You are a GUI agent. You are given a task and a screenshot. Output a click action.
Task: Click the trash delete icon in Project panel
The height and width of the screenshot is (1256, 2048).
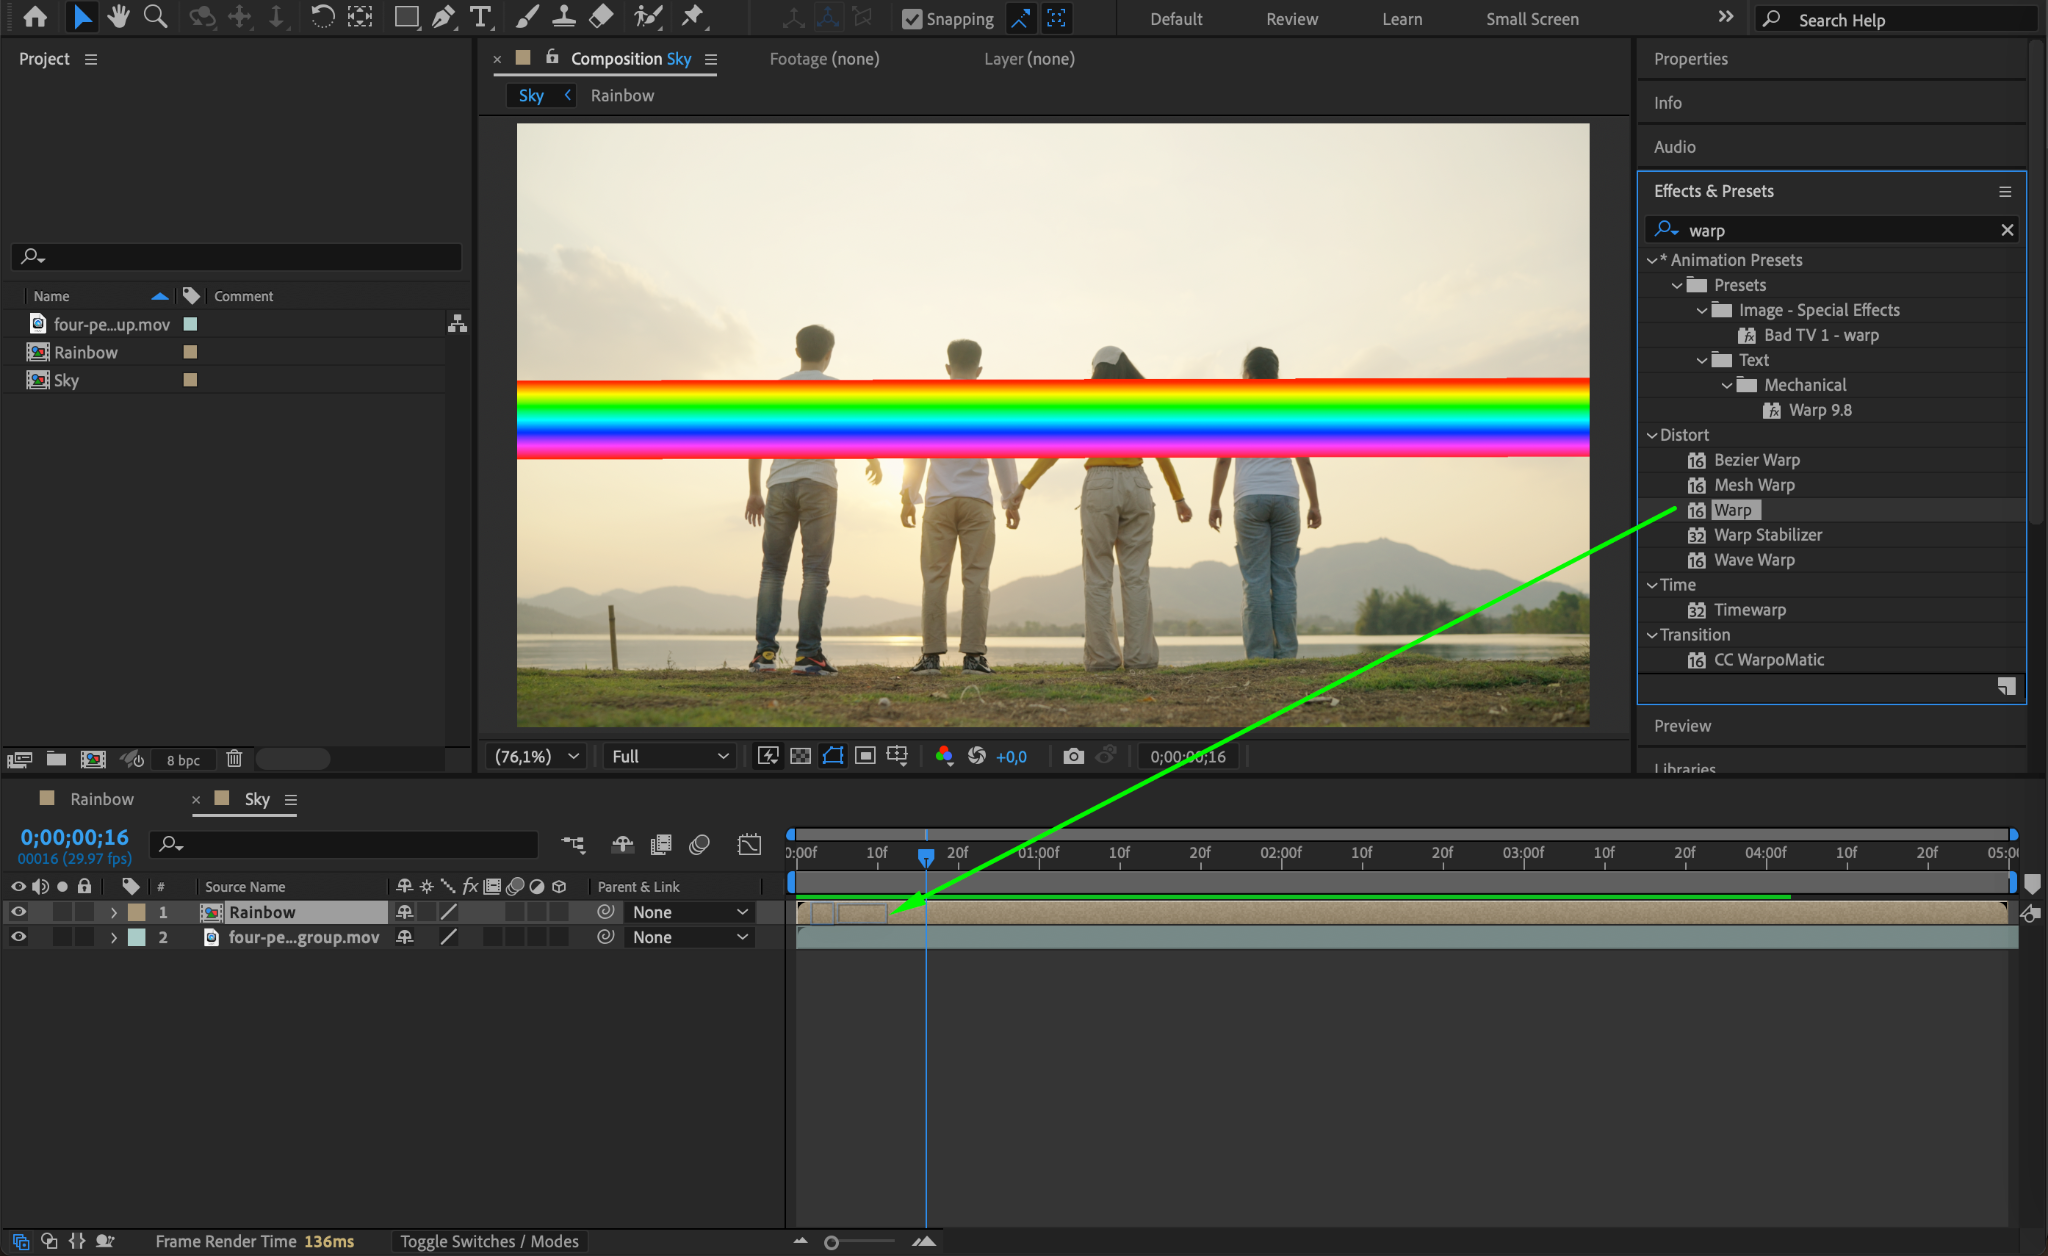pyautogui.click(x=234, y=759)
